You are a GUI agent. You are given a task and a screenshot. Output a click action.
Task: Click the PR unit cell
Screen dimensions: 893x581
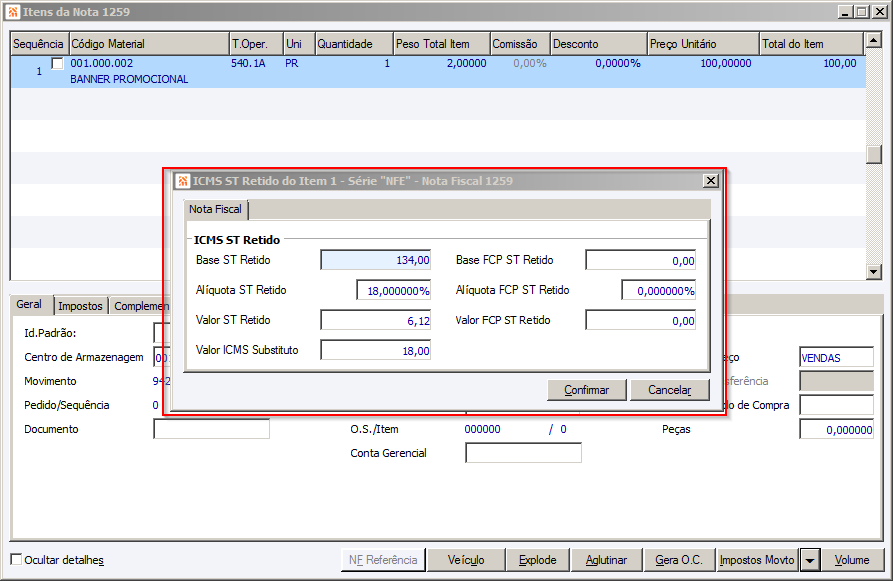[292, 63]
